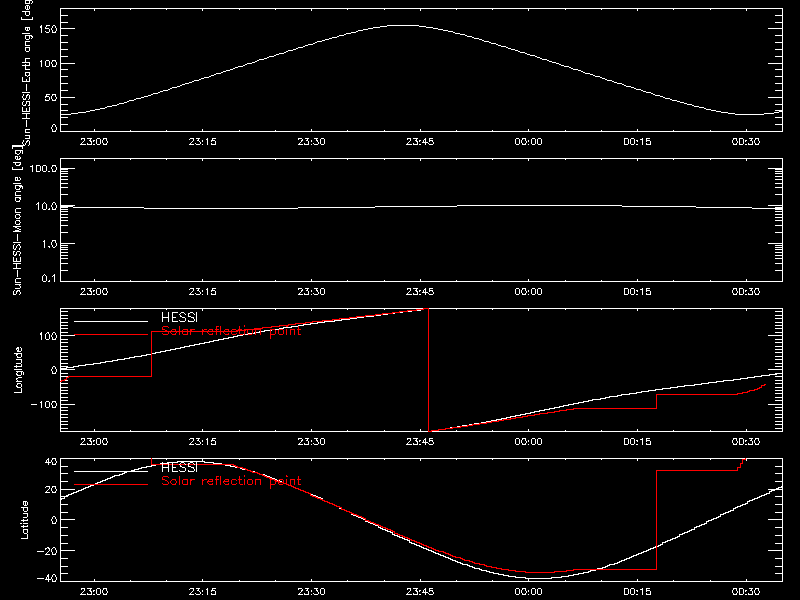Click the 50 tick on Earth angle plot

coord(51,97)
